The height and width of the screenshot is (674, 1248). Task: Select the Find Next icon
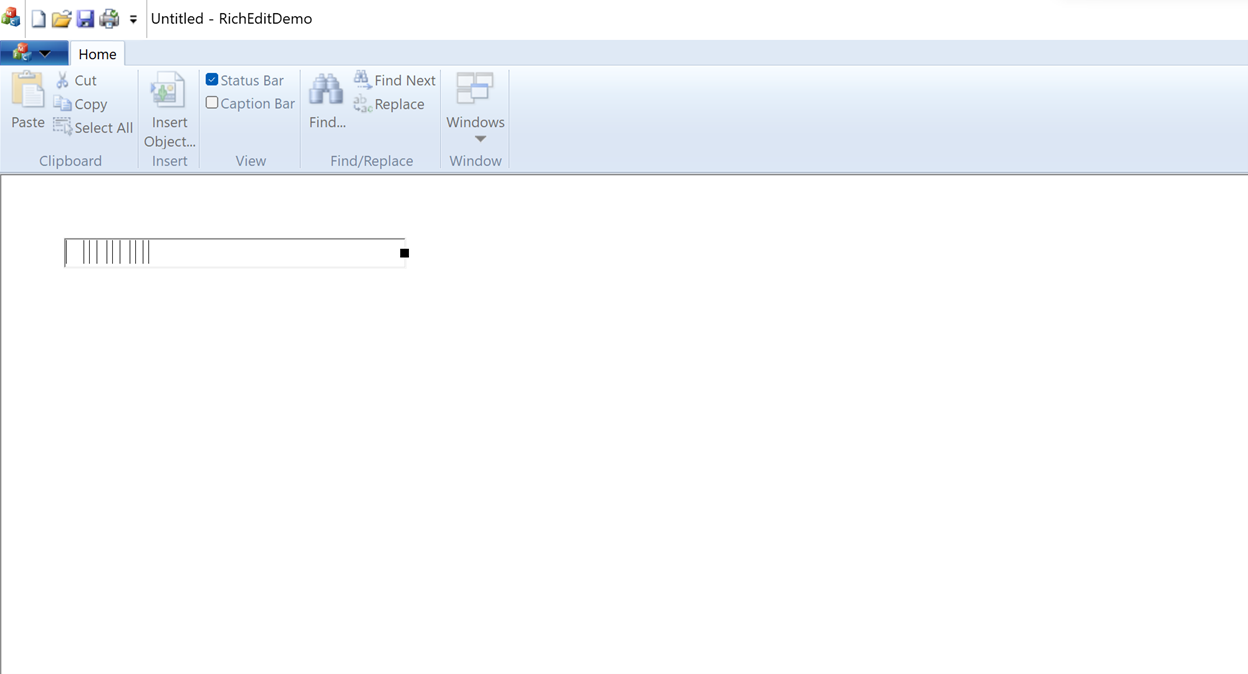[x=361, y=78]
